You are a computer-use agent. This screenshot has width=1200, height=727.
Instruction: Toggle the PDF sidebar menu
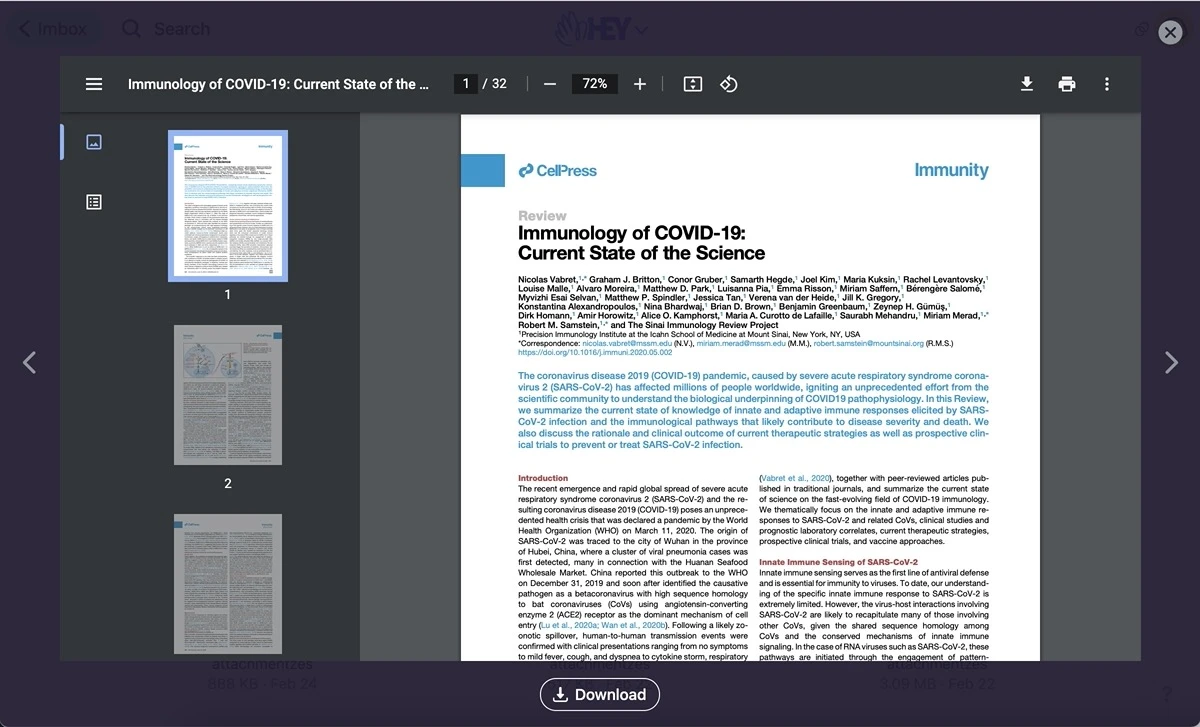pyautogui.click(x=94, y=84)
